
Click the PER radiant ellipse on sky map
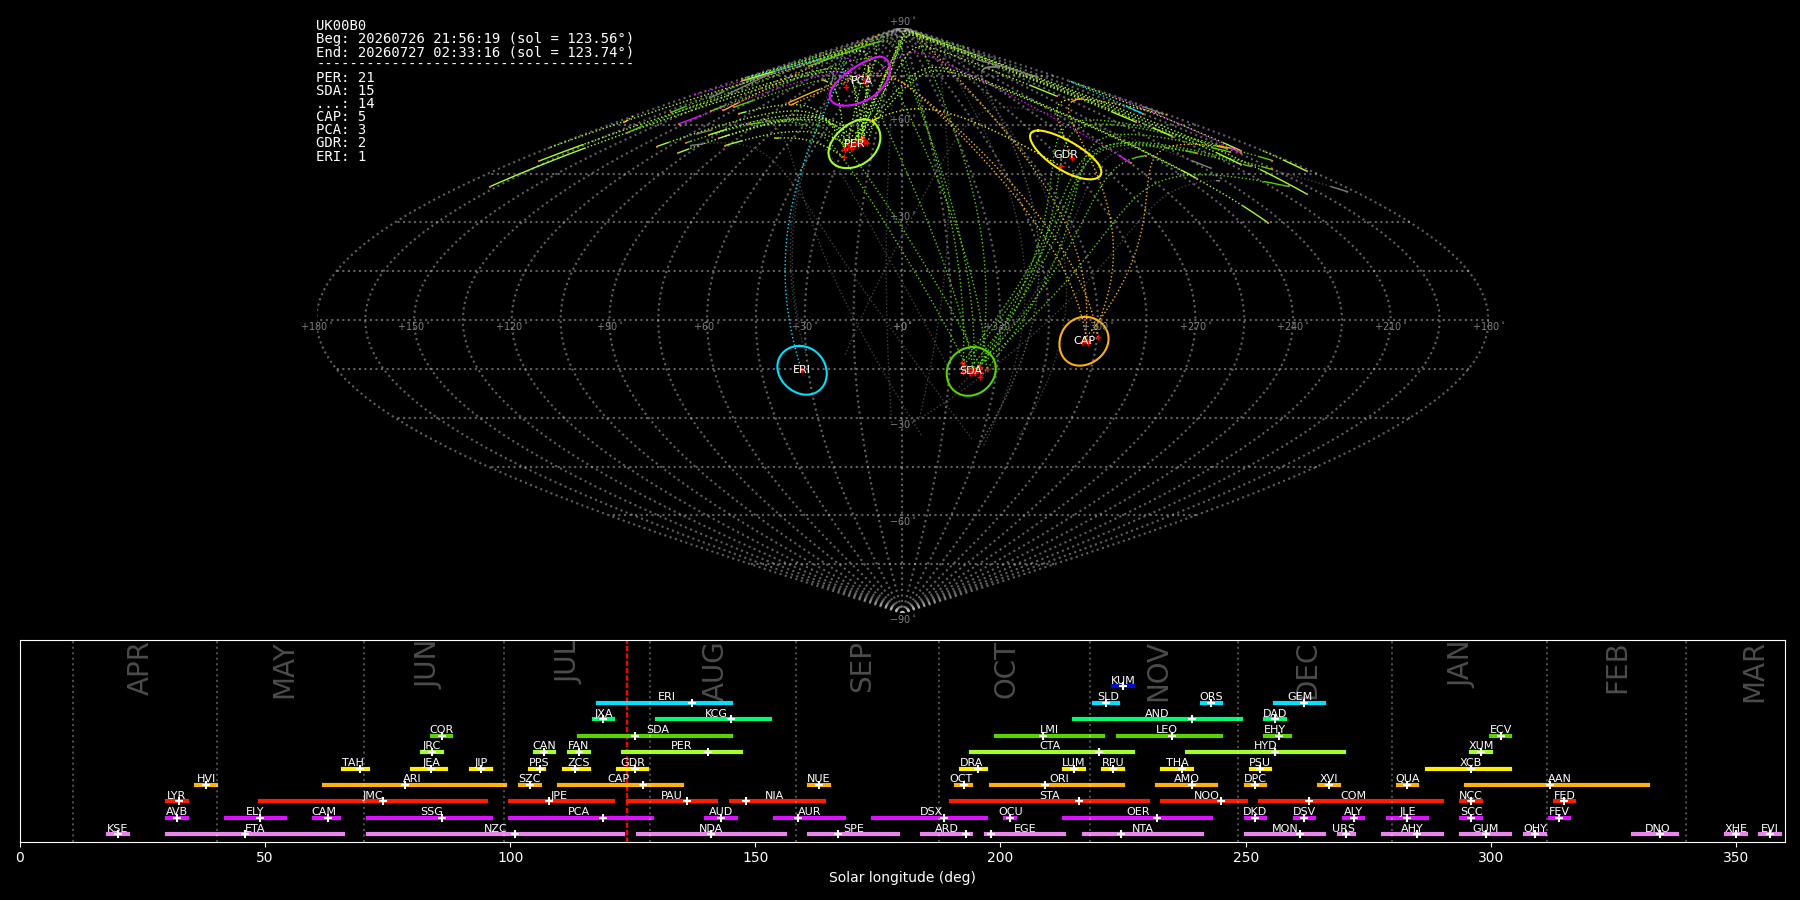click(x=854, y=143)
